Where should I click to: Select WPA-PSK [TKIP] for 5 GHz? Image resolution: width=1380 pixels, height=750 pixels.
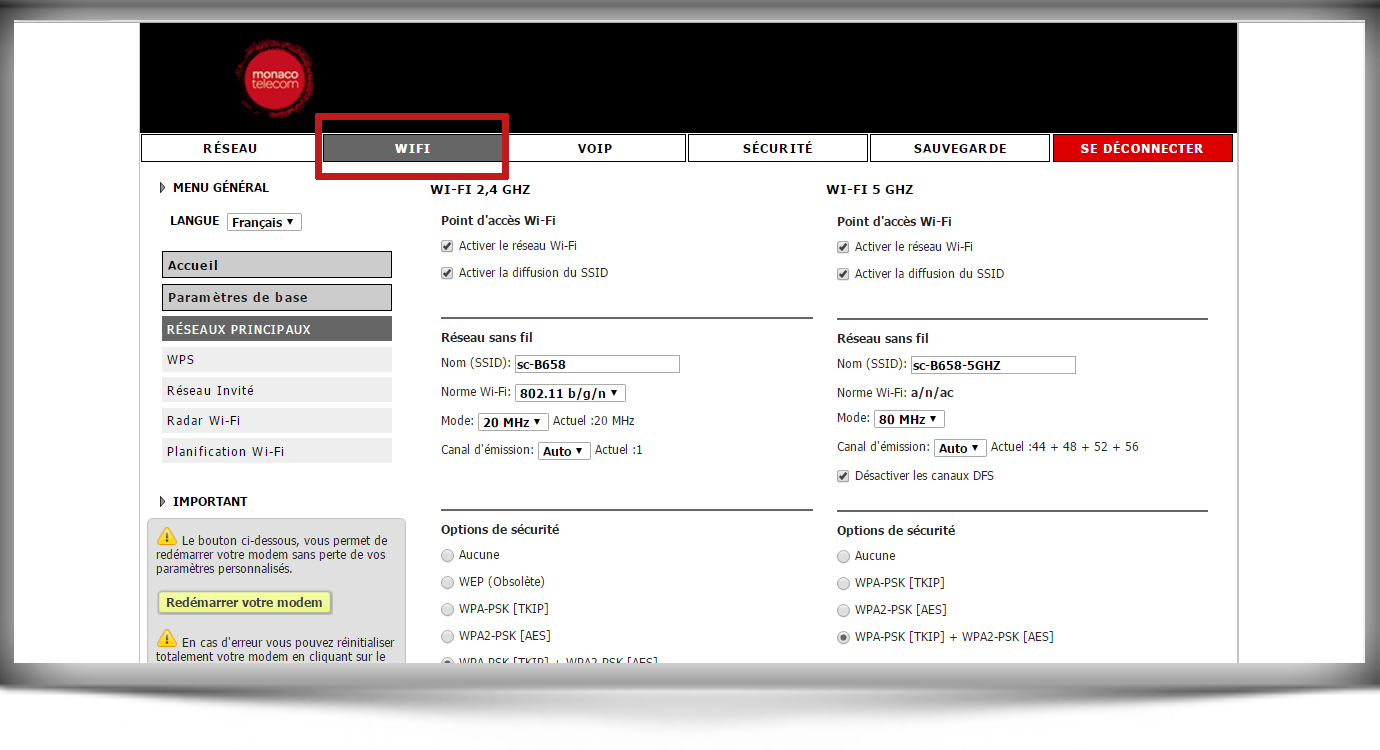pos(844,583)
